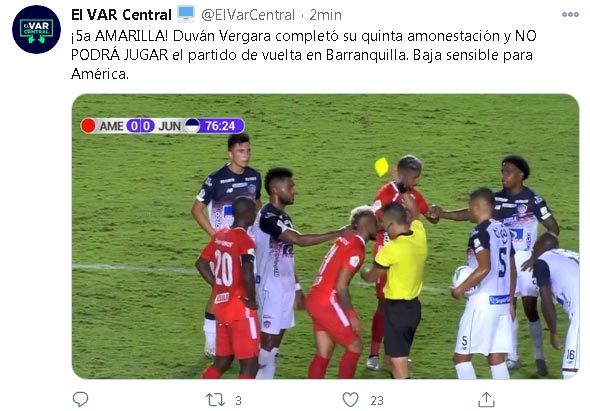The image size is (590, 411).
Task: Open the three-dot more options menu
Action: pyautogui.click(x=570, y=15)
